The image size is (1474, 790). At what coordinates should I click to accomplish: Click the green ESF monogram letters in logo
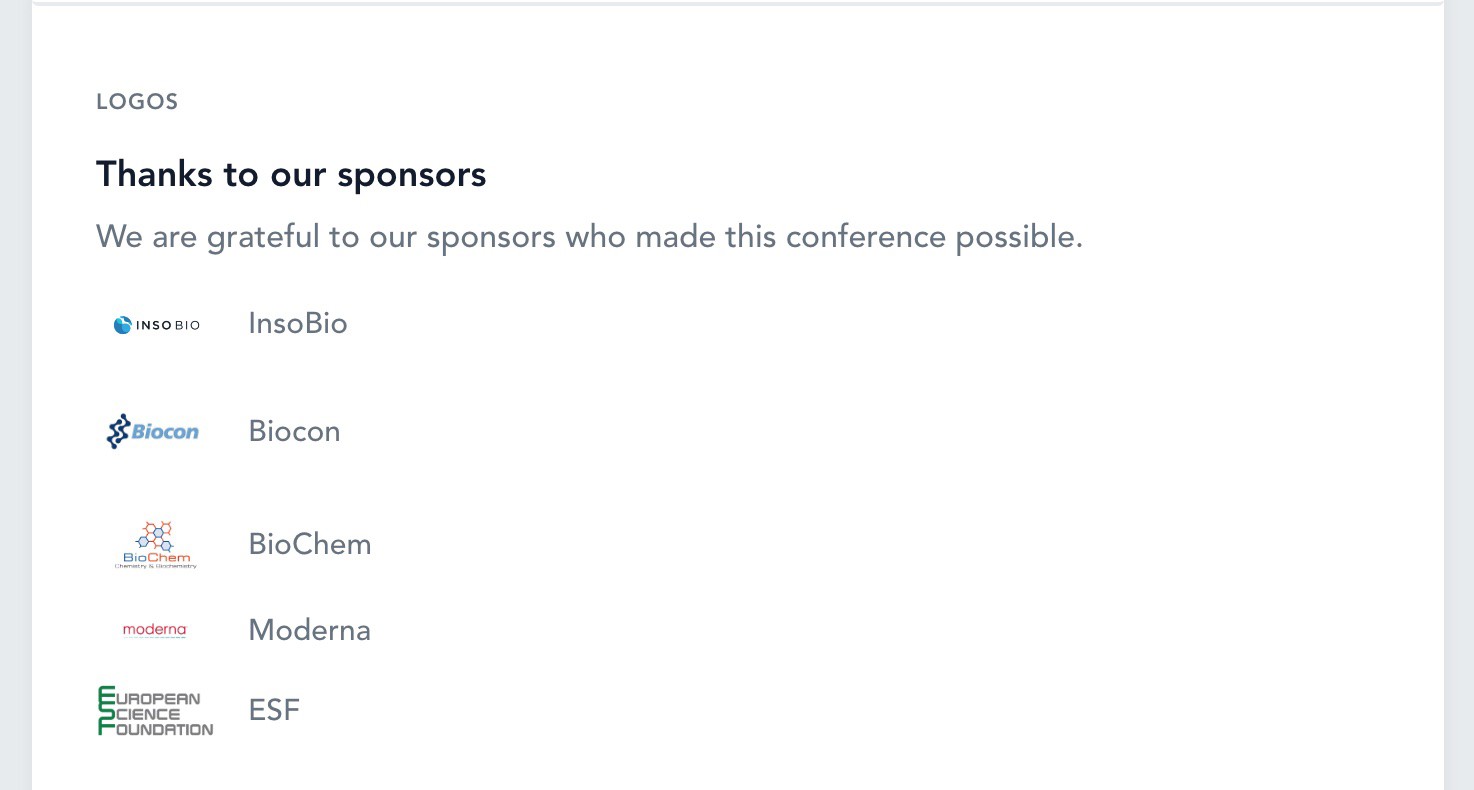pyautogui.click(x=105, y=711)
